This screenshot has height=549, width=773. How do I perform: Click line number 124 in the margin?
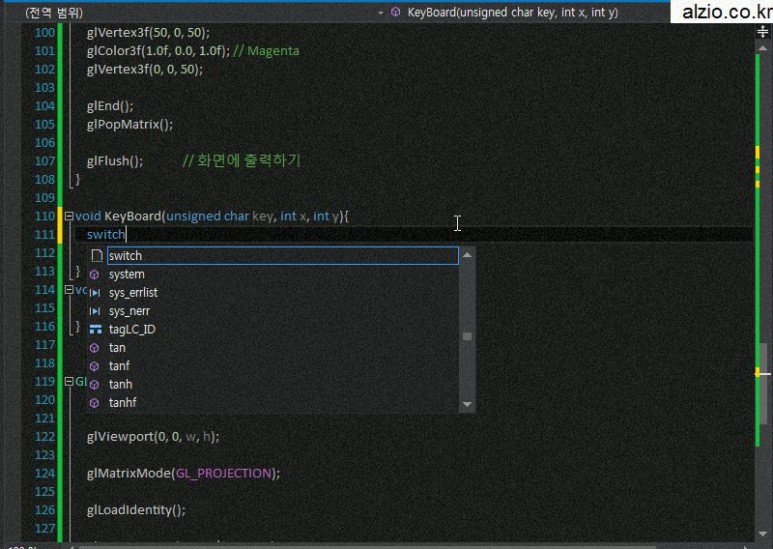[45, 474]
